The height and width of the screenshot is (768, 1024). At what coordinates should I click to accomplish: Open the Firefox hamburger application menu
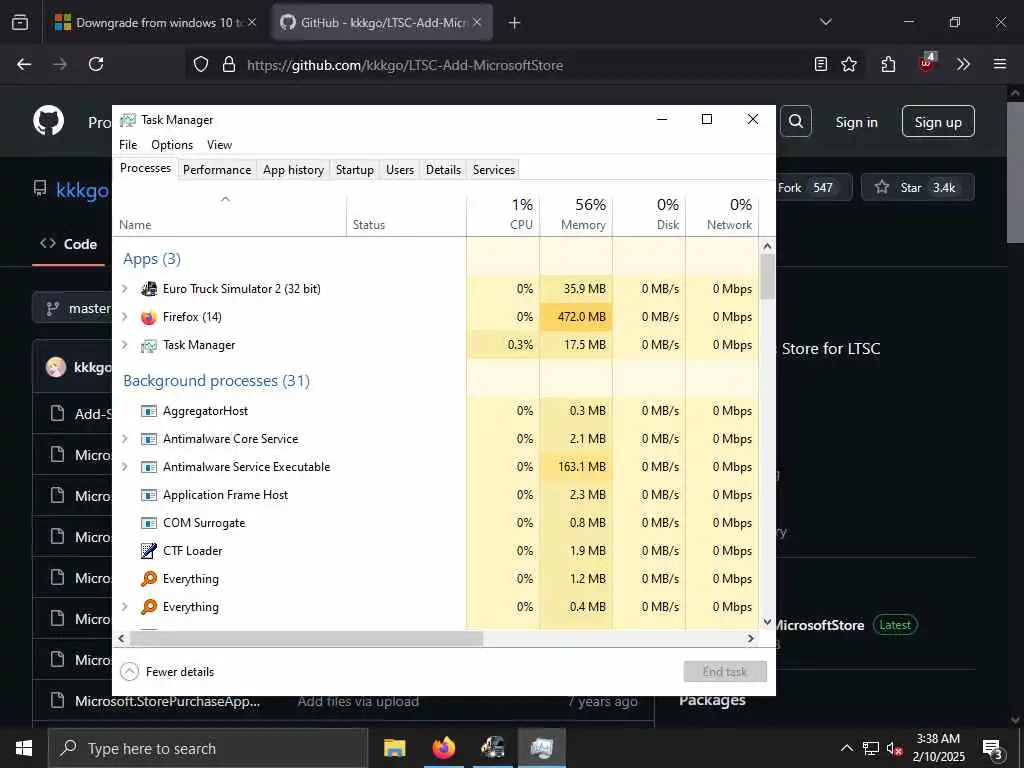coord(1000,64)
